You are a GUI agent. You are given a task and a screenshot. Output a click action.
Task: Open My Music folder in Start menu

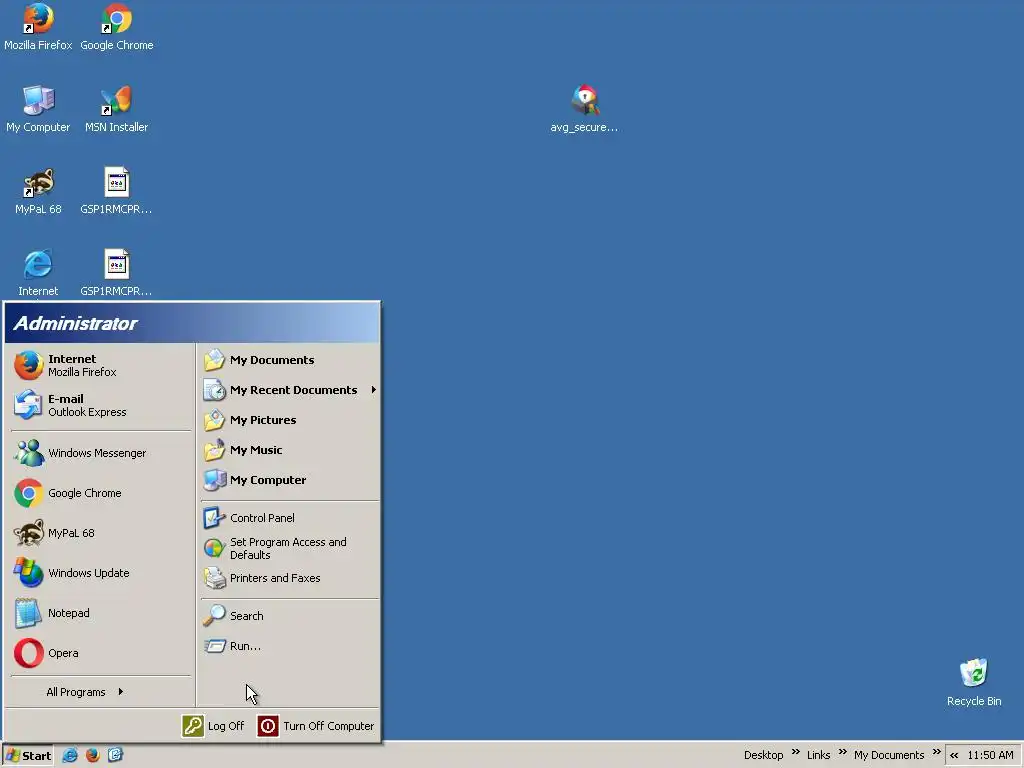[289, 450]
